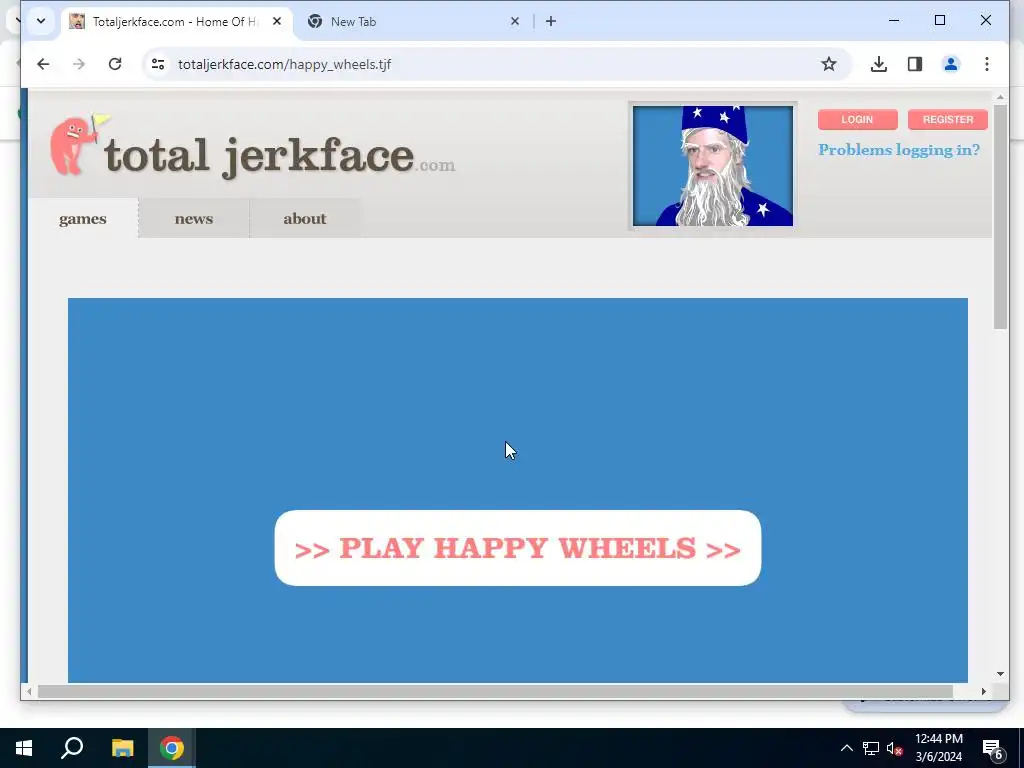Click the REGISTER button

(x=948, y=120)
